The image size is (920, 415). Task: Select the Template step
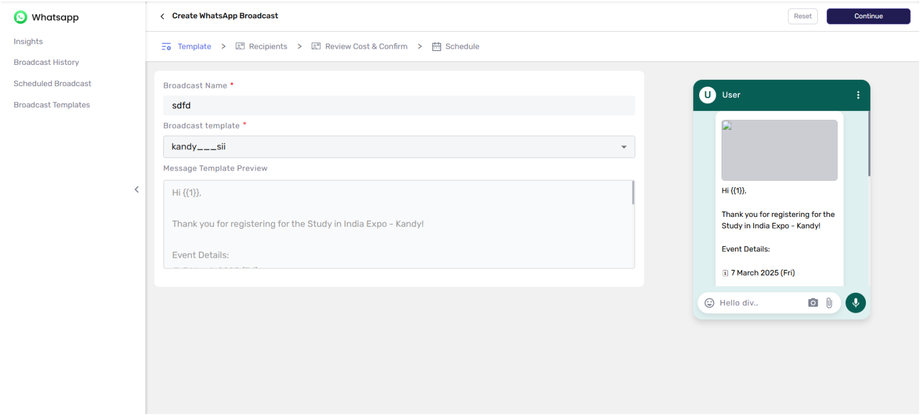pyautogui.click(x=187, y=46)
